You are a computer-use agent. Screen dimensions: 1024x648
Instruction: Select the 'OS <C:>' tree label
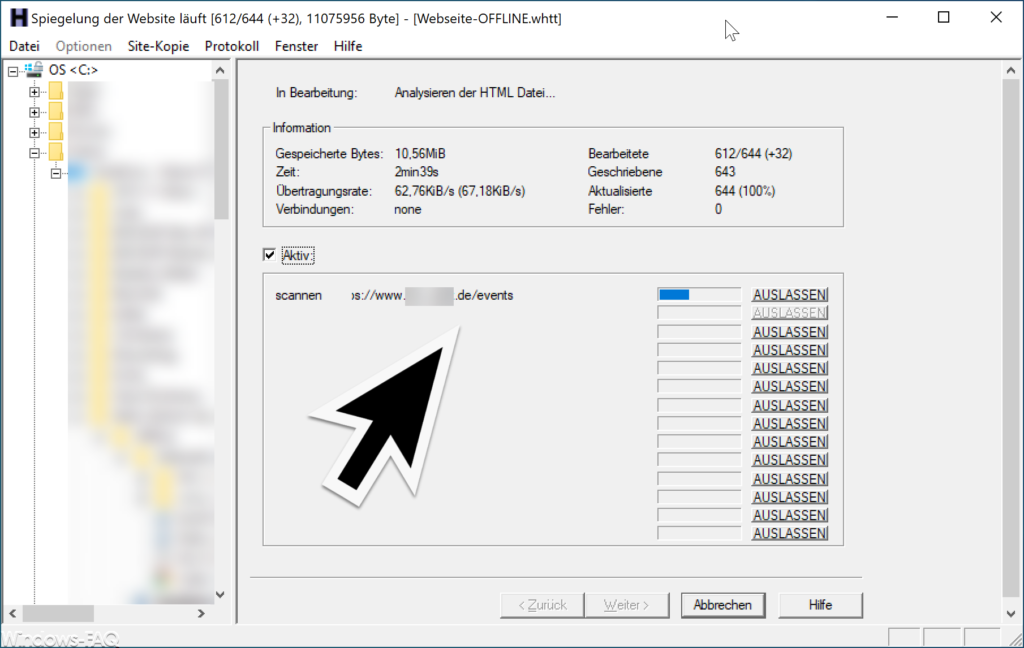pyautogui.click(x=73, y=70)
